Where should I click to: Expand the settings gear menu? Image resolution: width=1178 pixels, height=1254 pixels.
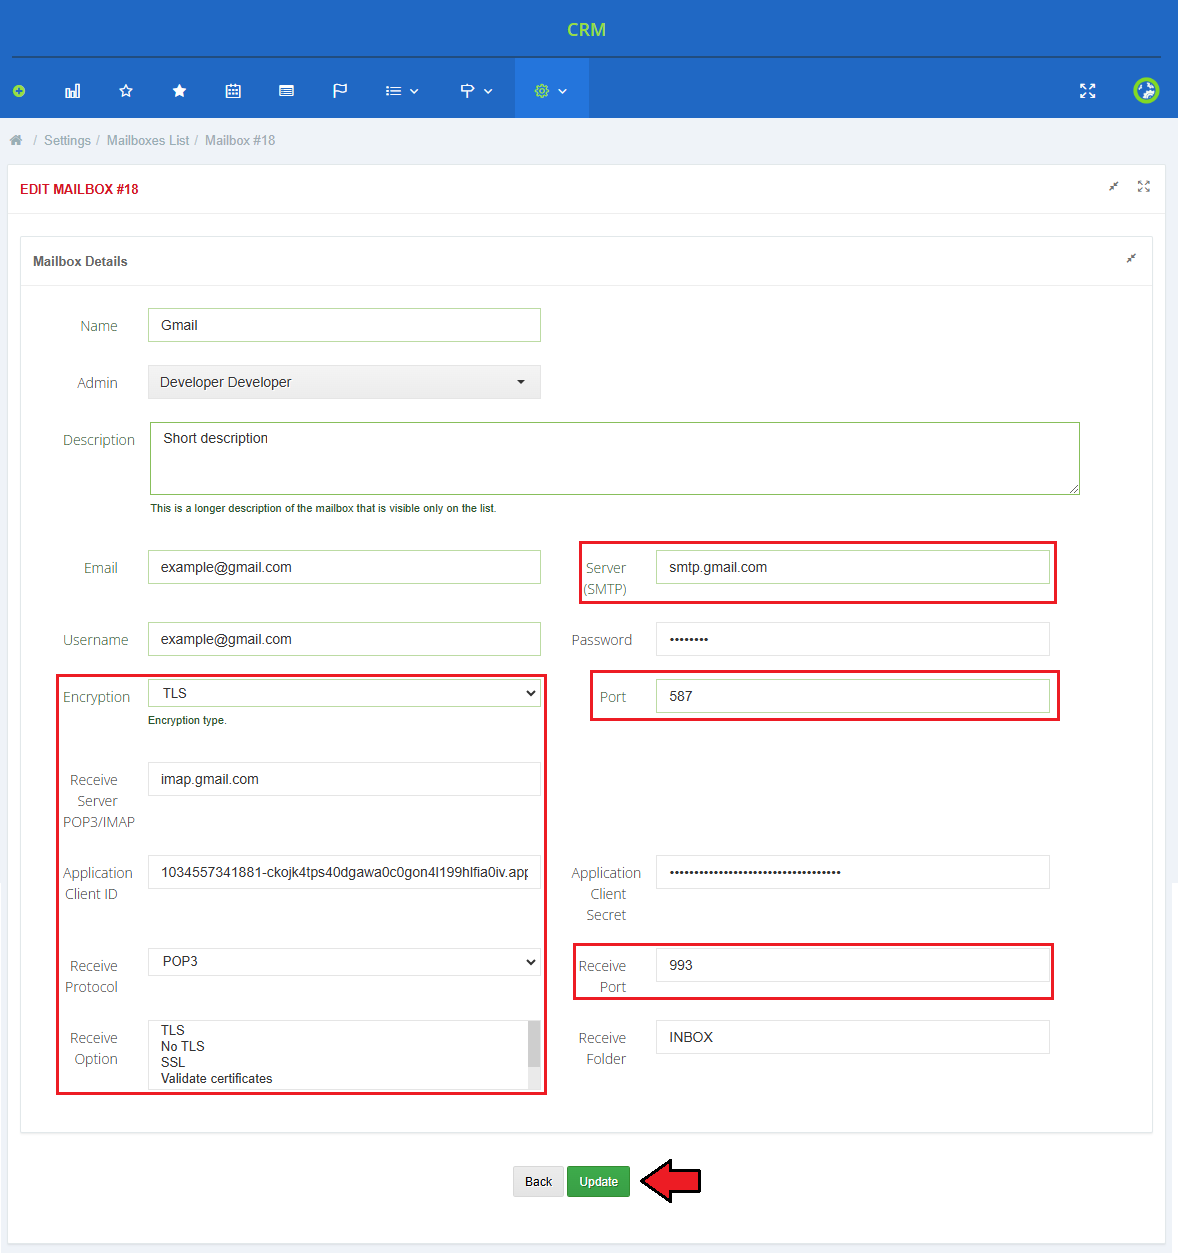click(x=551, y=91)
